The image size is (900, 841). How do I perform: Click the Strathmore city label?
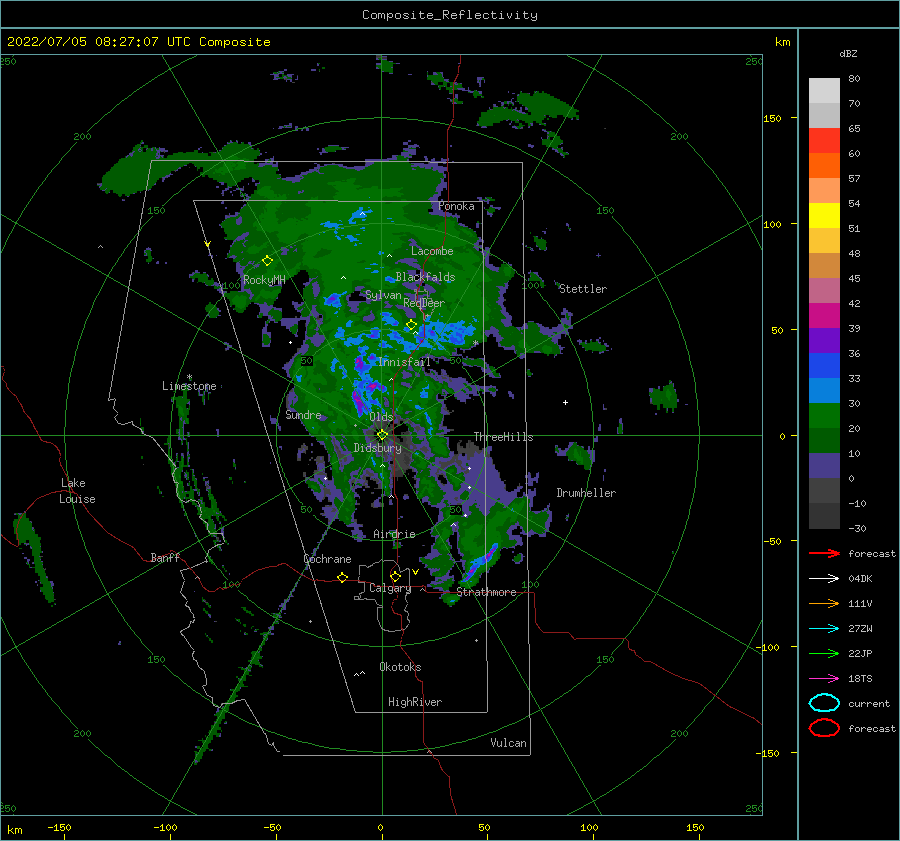pos(486,592)
